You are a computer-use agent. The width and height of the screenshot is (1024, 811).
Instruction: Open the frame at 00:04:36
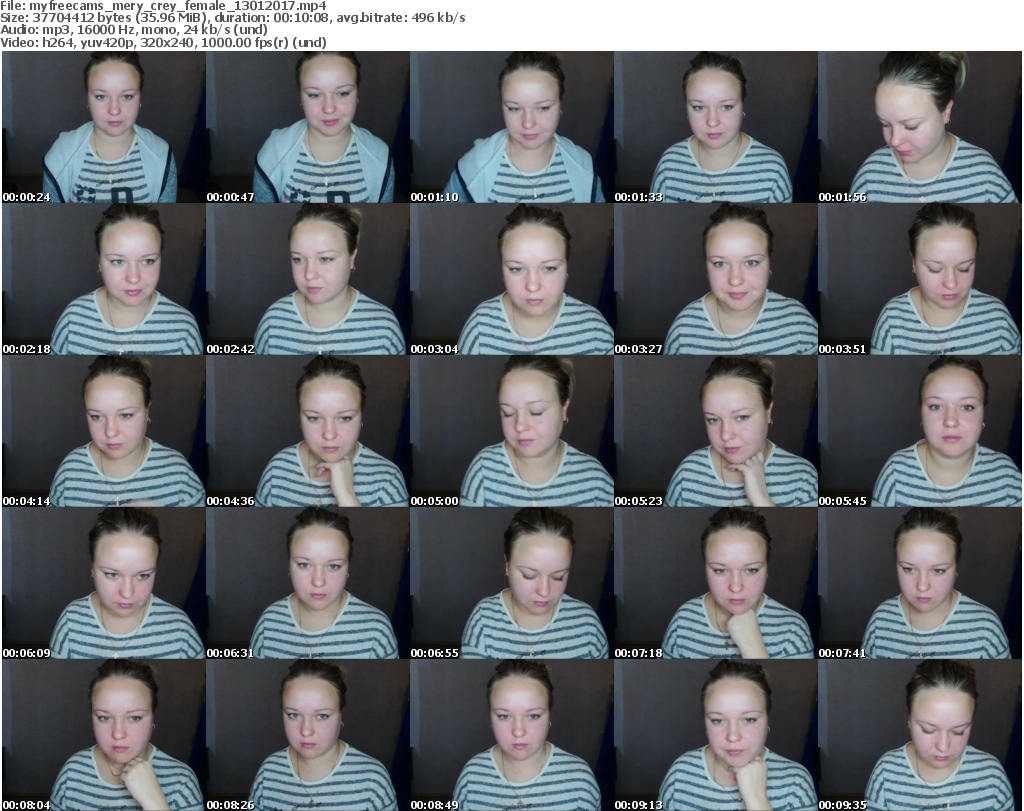coord(308,432)
